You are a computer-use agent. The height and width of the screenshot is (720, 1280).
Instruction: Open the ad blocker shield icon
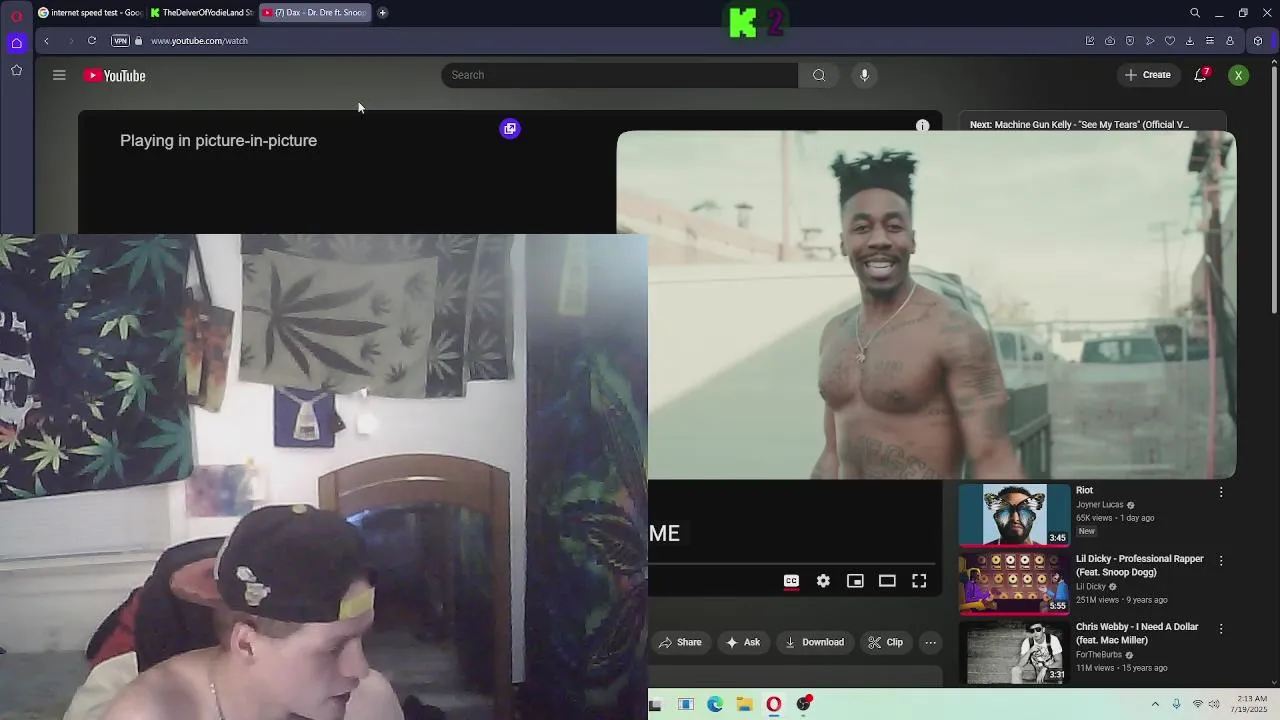pos(1130,41)
